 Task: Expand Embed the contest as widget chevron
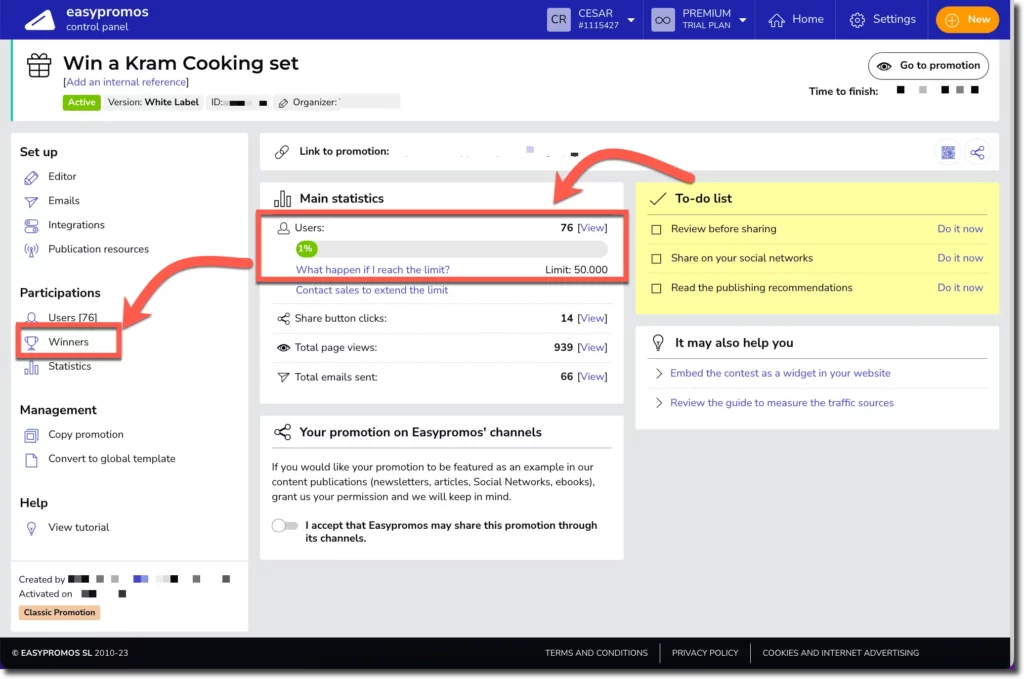658,373
